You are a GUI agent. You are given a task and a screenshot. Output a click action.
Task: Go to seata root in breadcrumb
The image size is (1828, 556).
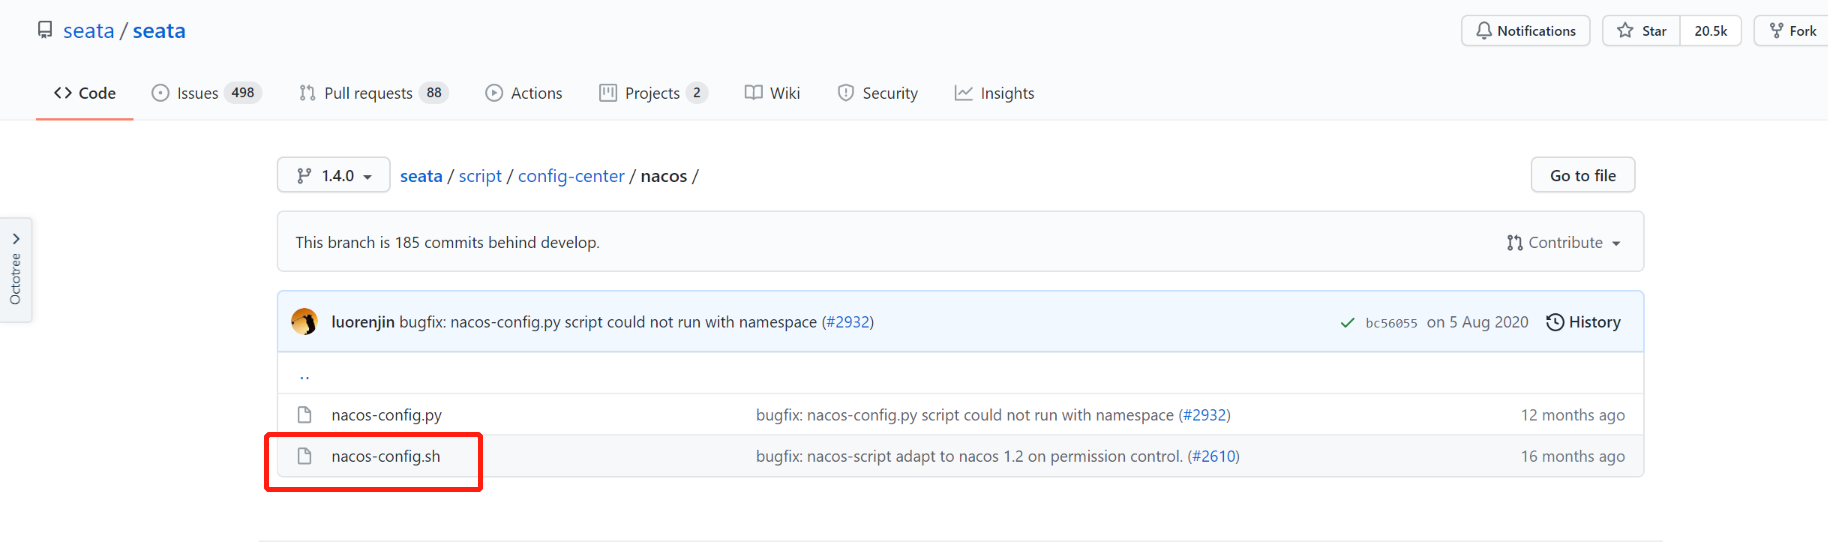421,176
